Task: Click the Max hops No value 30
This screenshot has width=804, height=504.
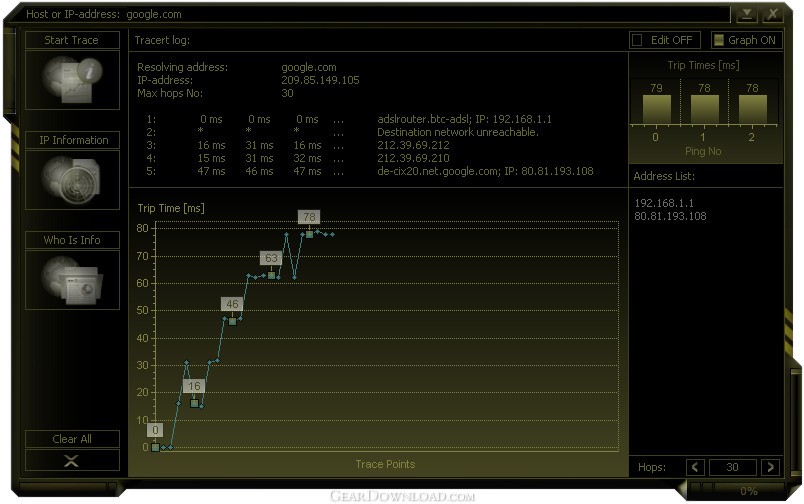Action: tap(287, 93)
